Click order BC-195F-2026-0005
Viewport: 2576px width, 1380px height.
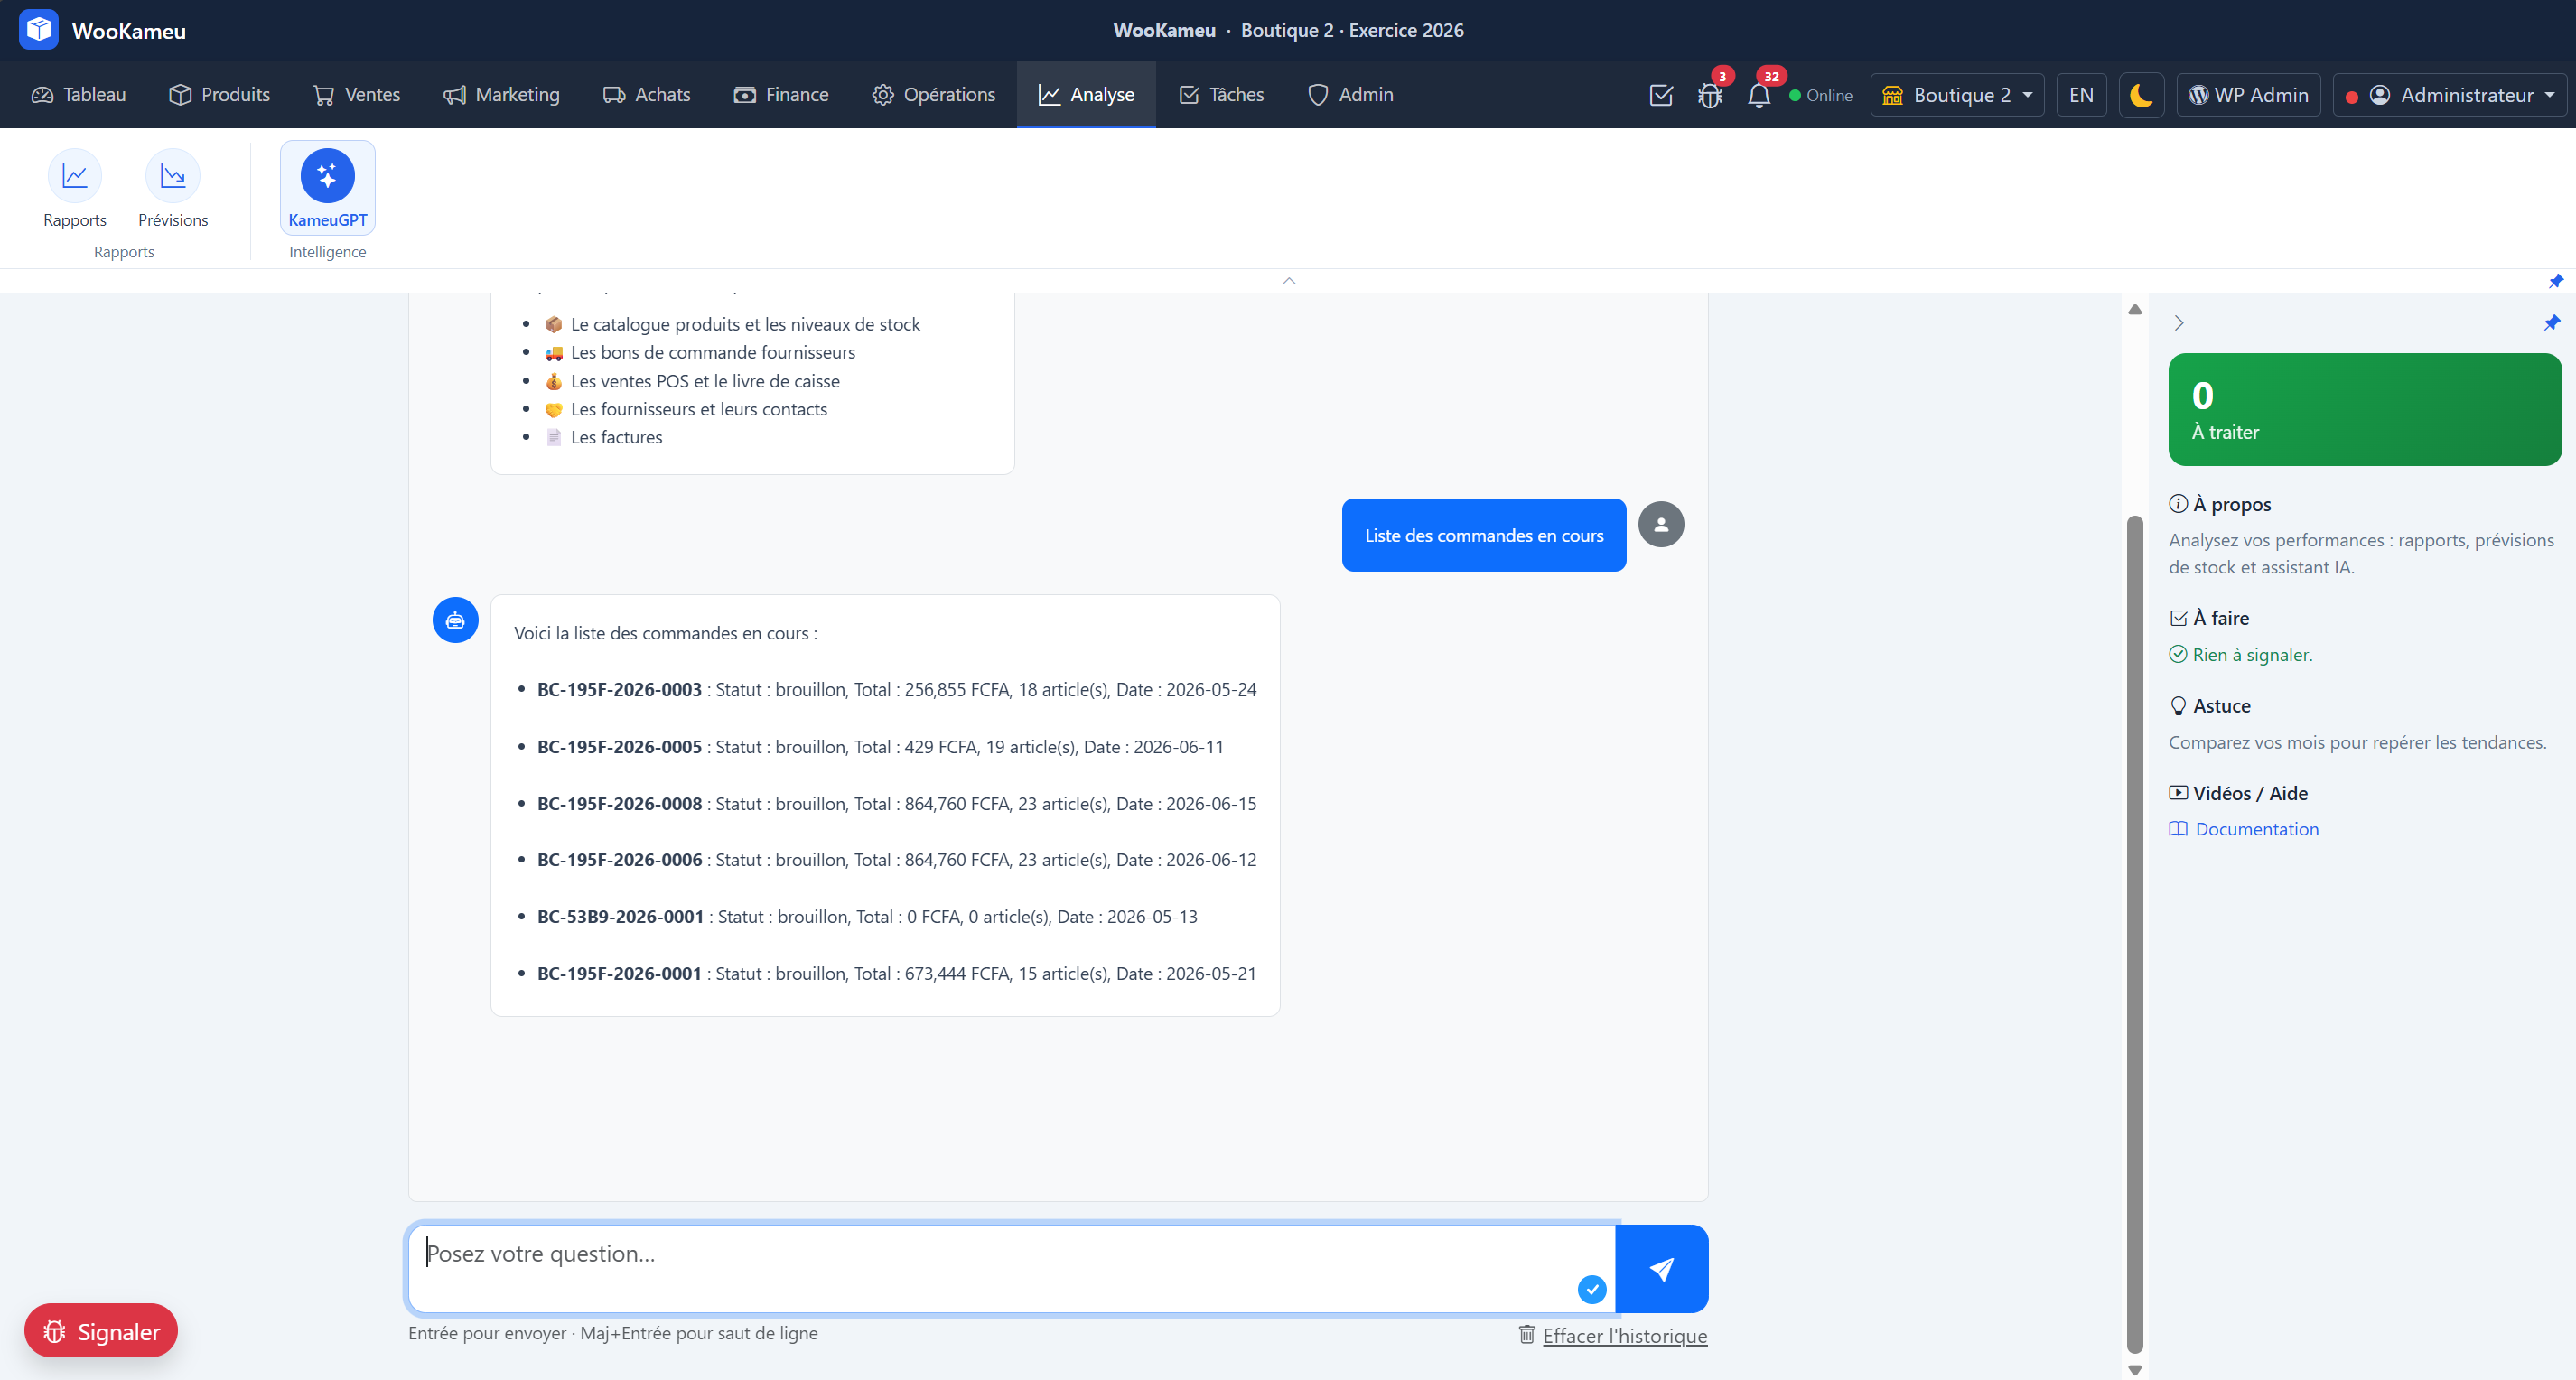pos(619,746)
